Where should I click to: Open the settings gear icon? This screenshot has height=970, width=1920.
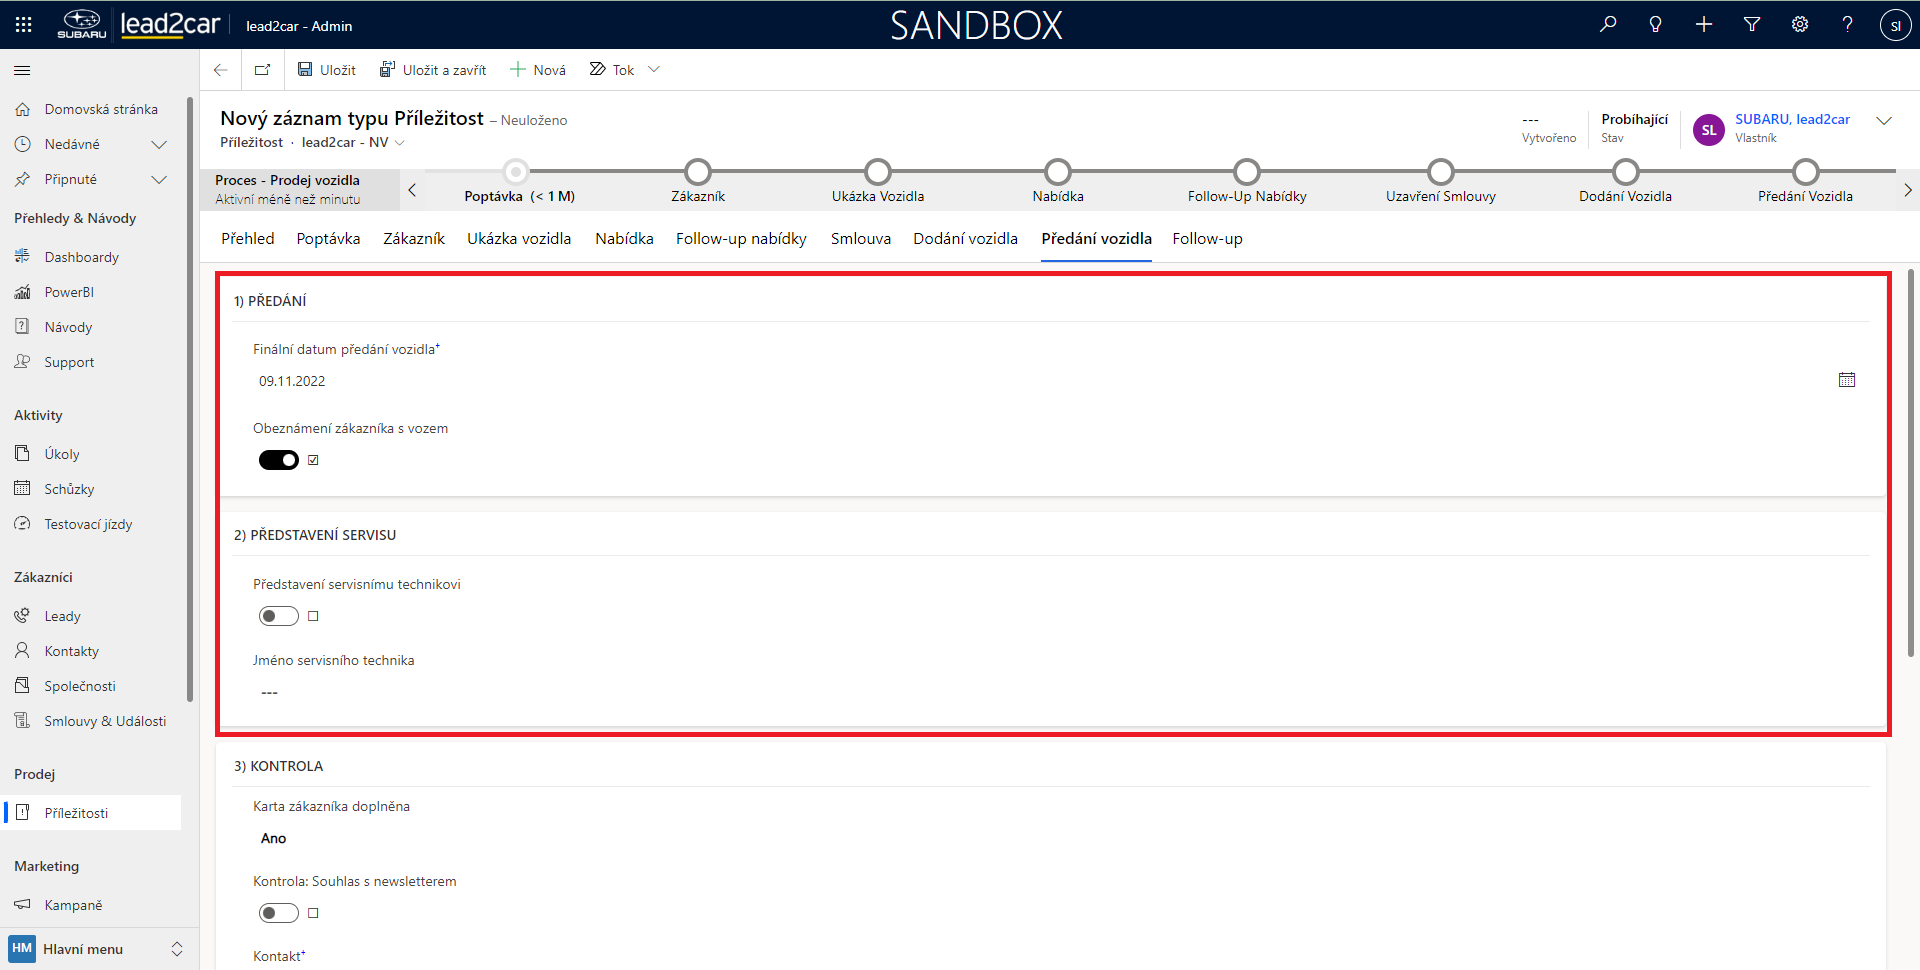[1800, 25]
